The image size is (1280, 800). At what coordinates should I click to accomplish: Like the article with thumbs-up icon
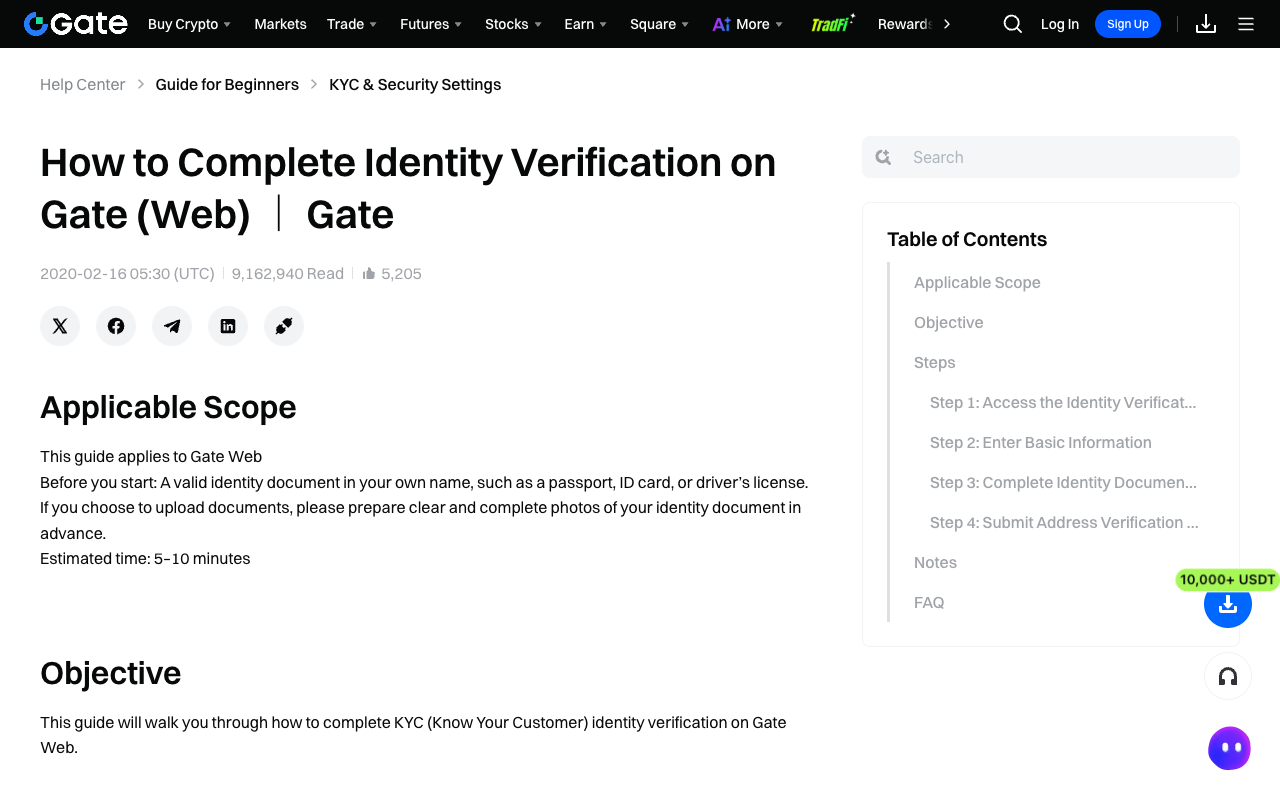pyautogui.click(x=369, y=273)
